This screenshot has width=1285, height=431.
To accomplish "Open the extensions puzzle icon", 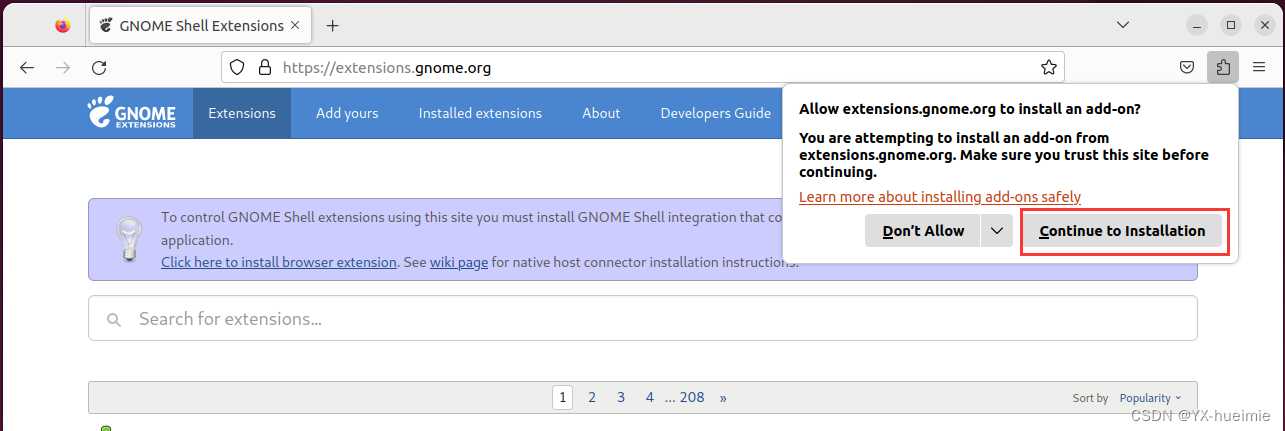I will [1223, 68].
